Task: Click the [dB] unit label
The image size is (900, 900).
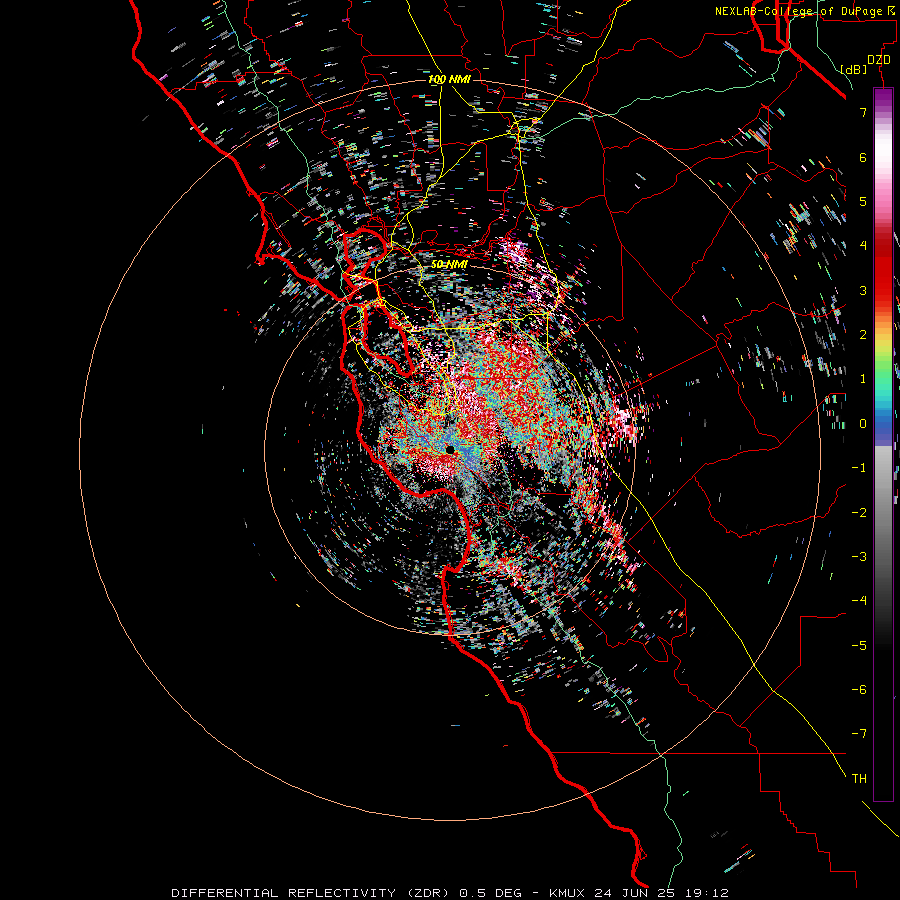Action: [854, 69]
